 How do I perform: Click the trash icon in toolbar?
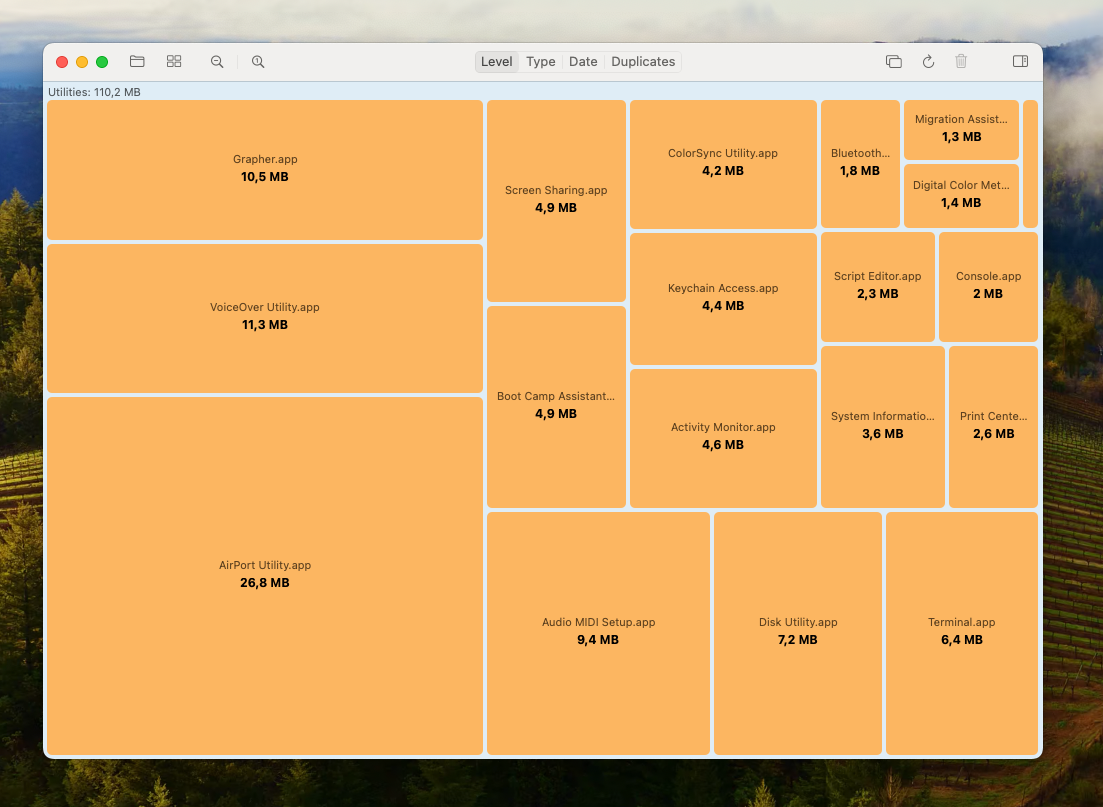pos(961,62)
